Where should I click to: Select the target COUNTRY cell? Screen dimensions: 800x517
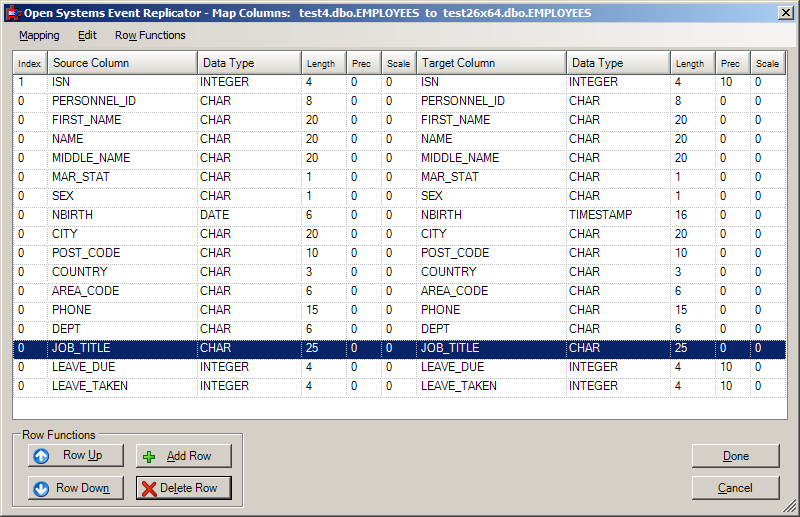coord(491,272)
